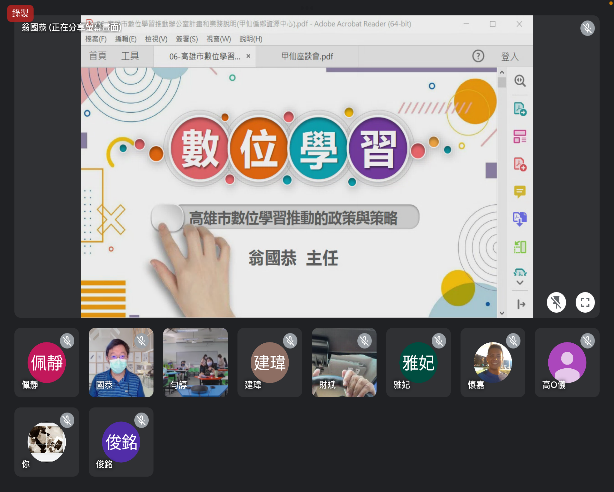Click the 登入 sign-in button
614x492 pixels.
(x=510, y=56)
